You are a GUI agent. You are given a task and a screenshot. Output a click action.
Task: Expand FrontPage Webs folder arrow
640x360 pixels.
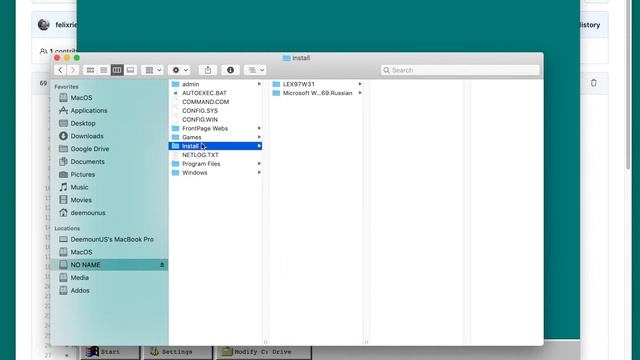(259, 128)
